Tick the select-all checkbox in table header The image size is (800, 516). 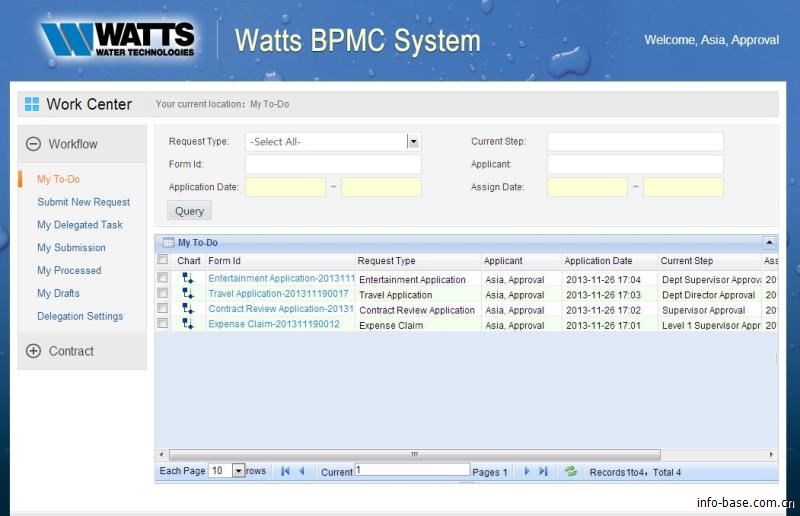point(162,260)
